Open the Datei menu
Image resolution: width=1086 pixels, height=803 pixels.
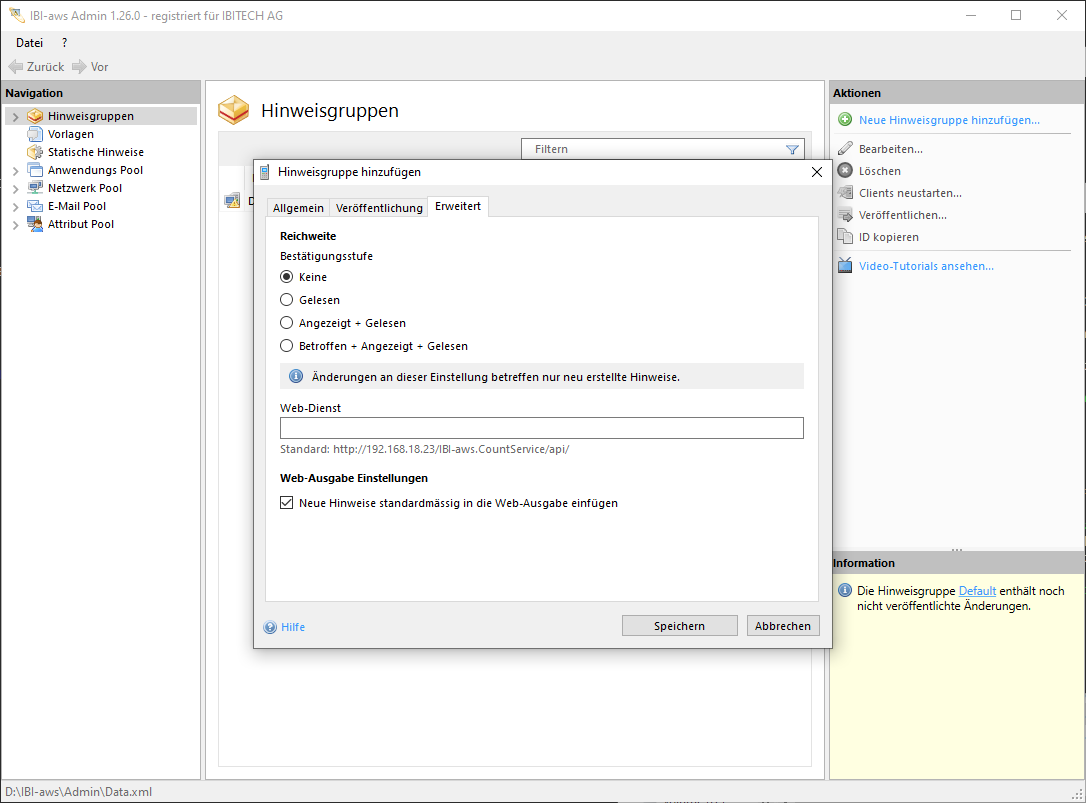click(30, 43)
